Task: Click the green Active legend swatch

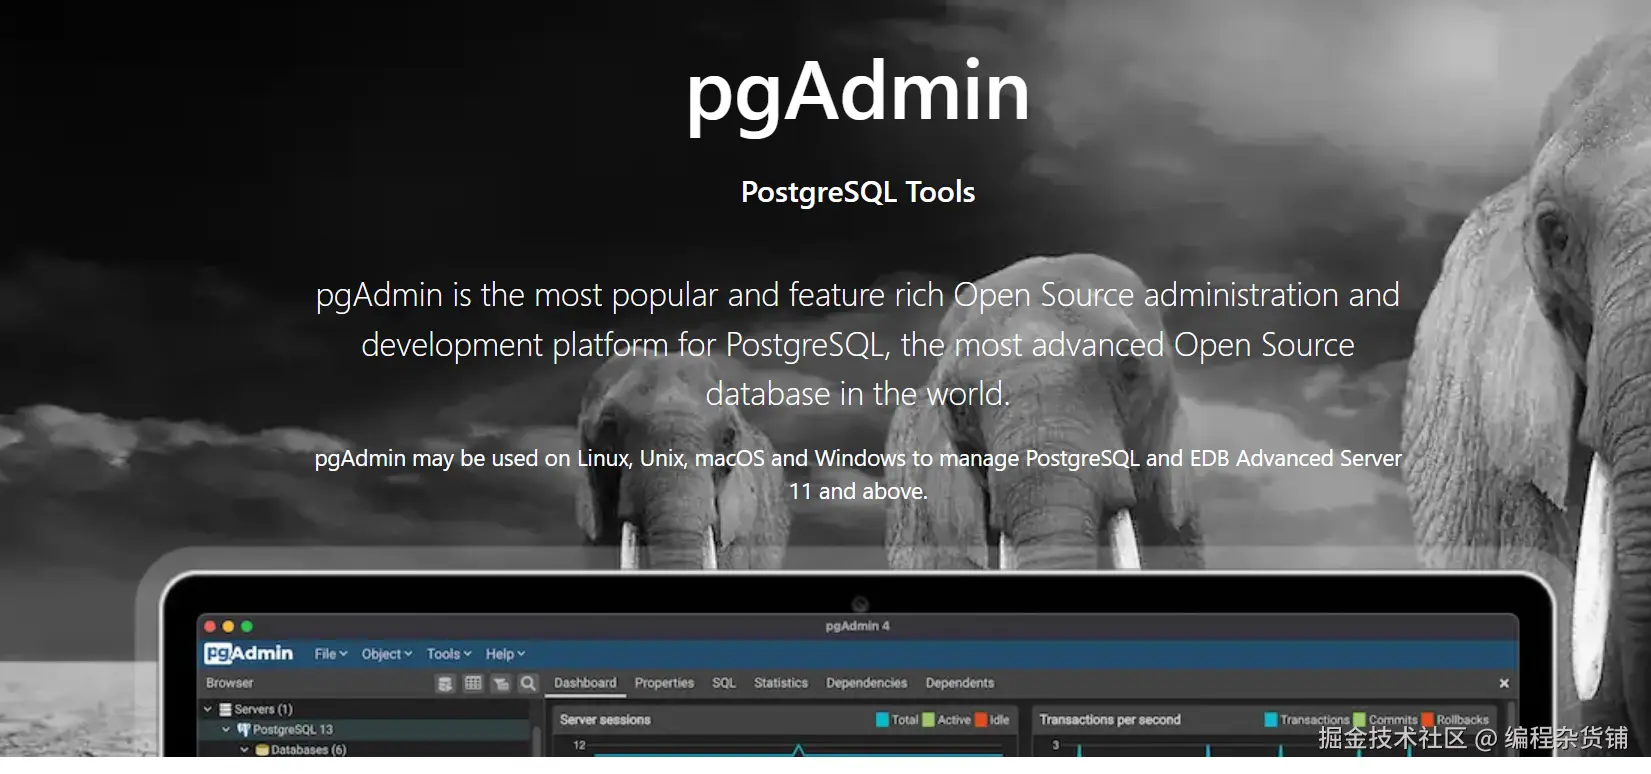Action: (x=928, y=720)
